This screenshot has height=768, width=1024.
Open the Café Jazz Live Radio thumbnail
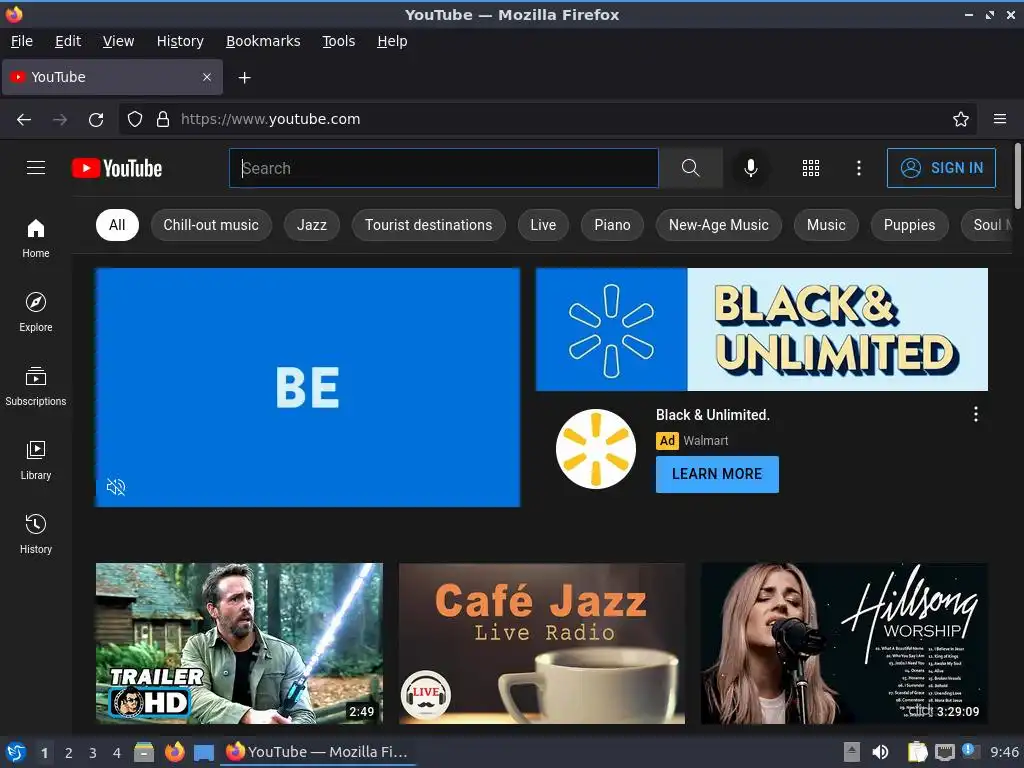click(x=541, y=643)
